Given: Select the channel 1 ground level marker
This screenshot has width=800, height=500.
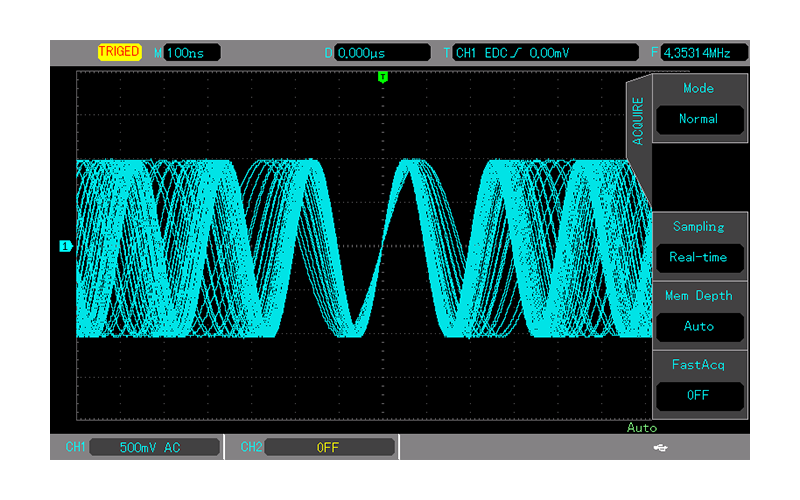Looking at the screenshot, I should pyautogui.click(x=65, y=246).
